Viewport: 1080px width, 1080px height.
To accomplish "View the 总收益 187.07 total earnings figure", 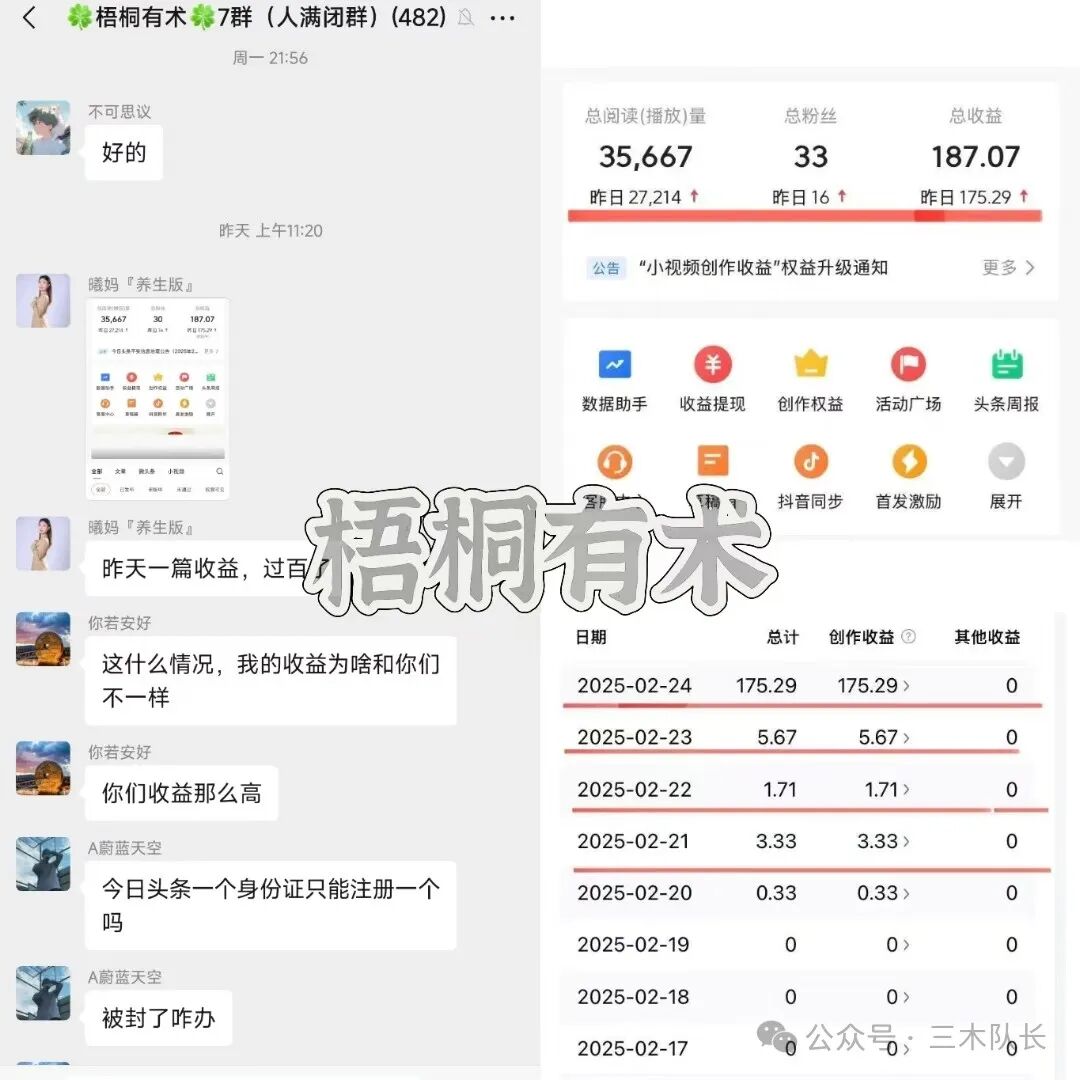I will pos(976,156).
